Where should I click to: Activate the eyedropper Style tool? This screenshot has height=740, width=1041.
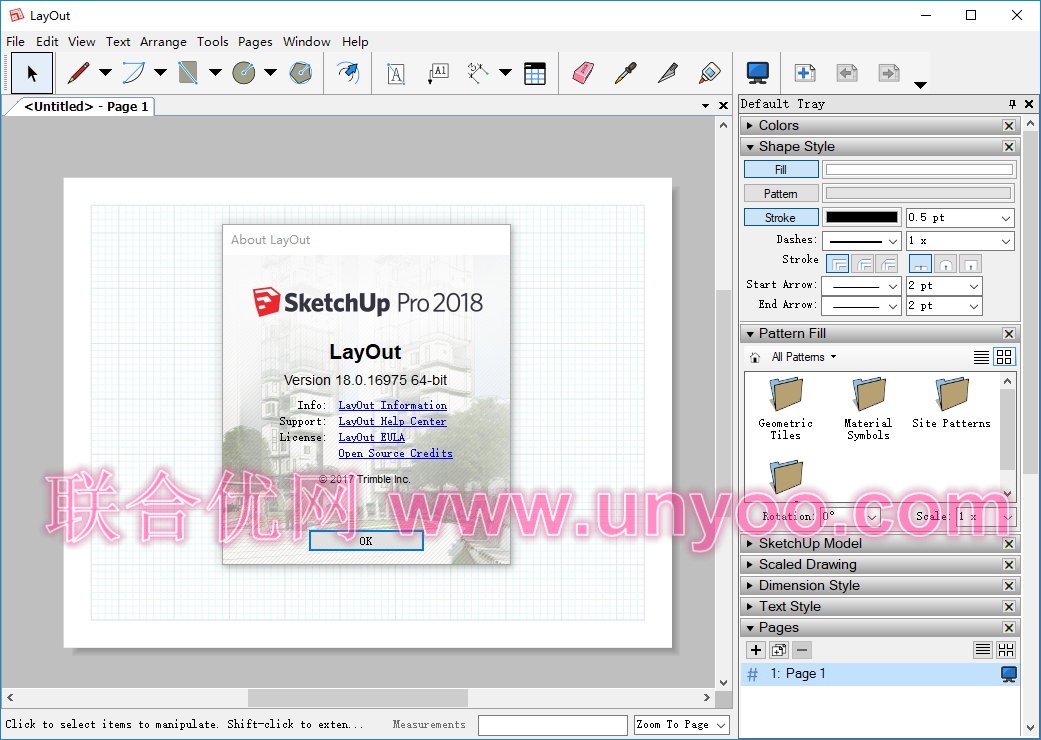tap(625, 73)
